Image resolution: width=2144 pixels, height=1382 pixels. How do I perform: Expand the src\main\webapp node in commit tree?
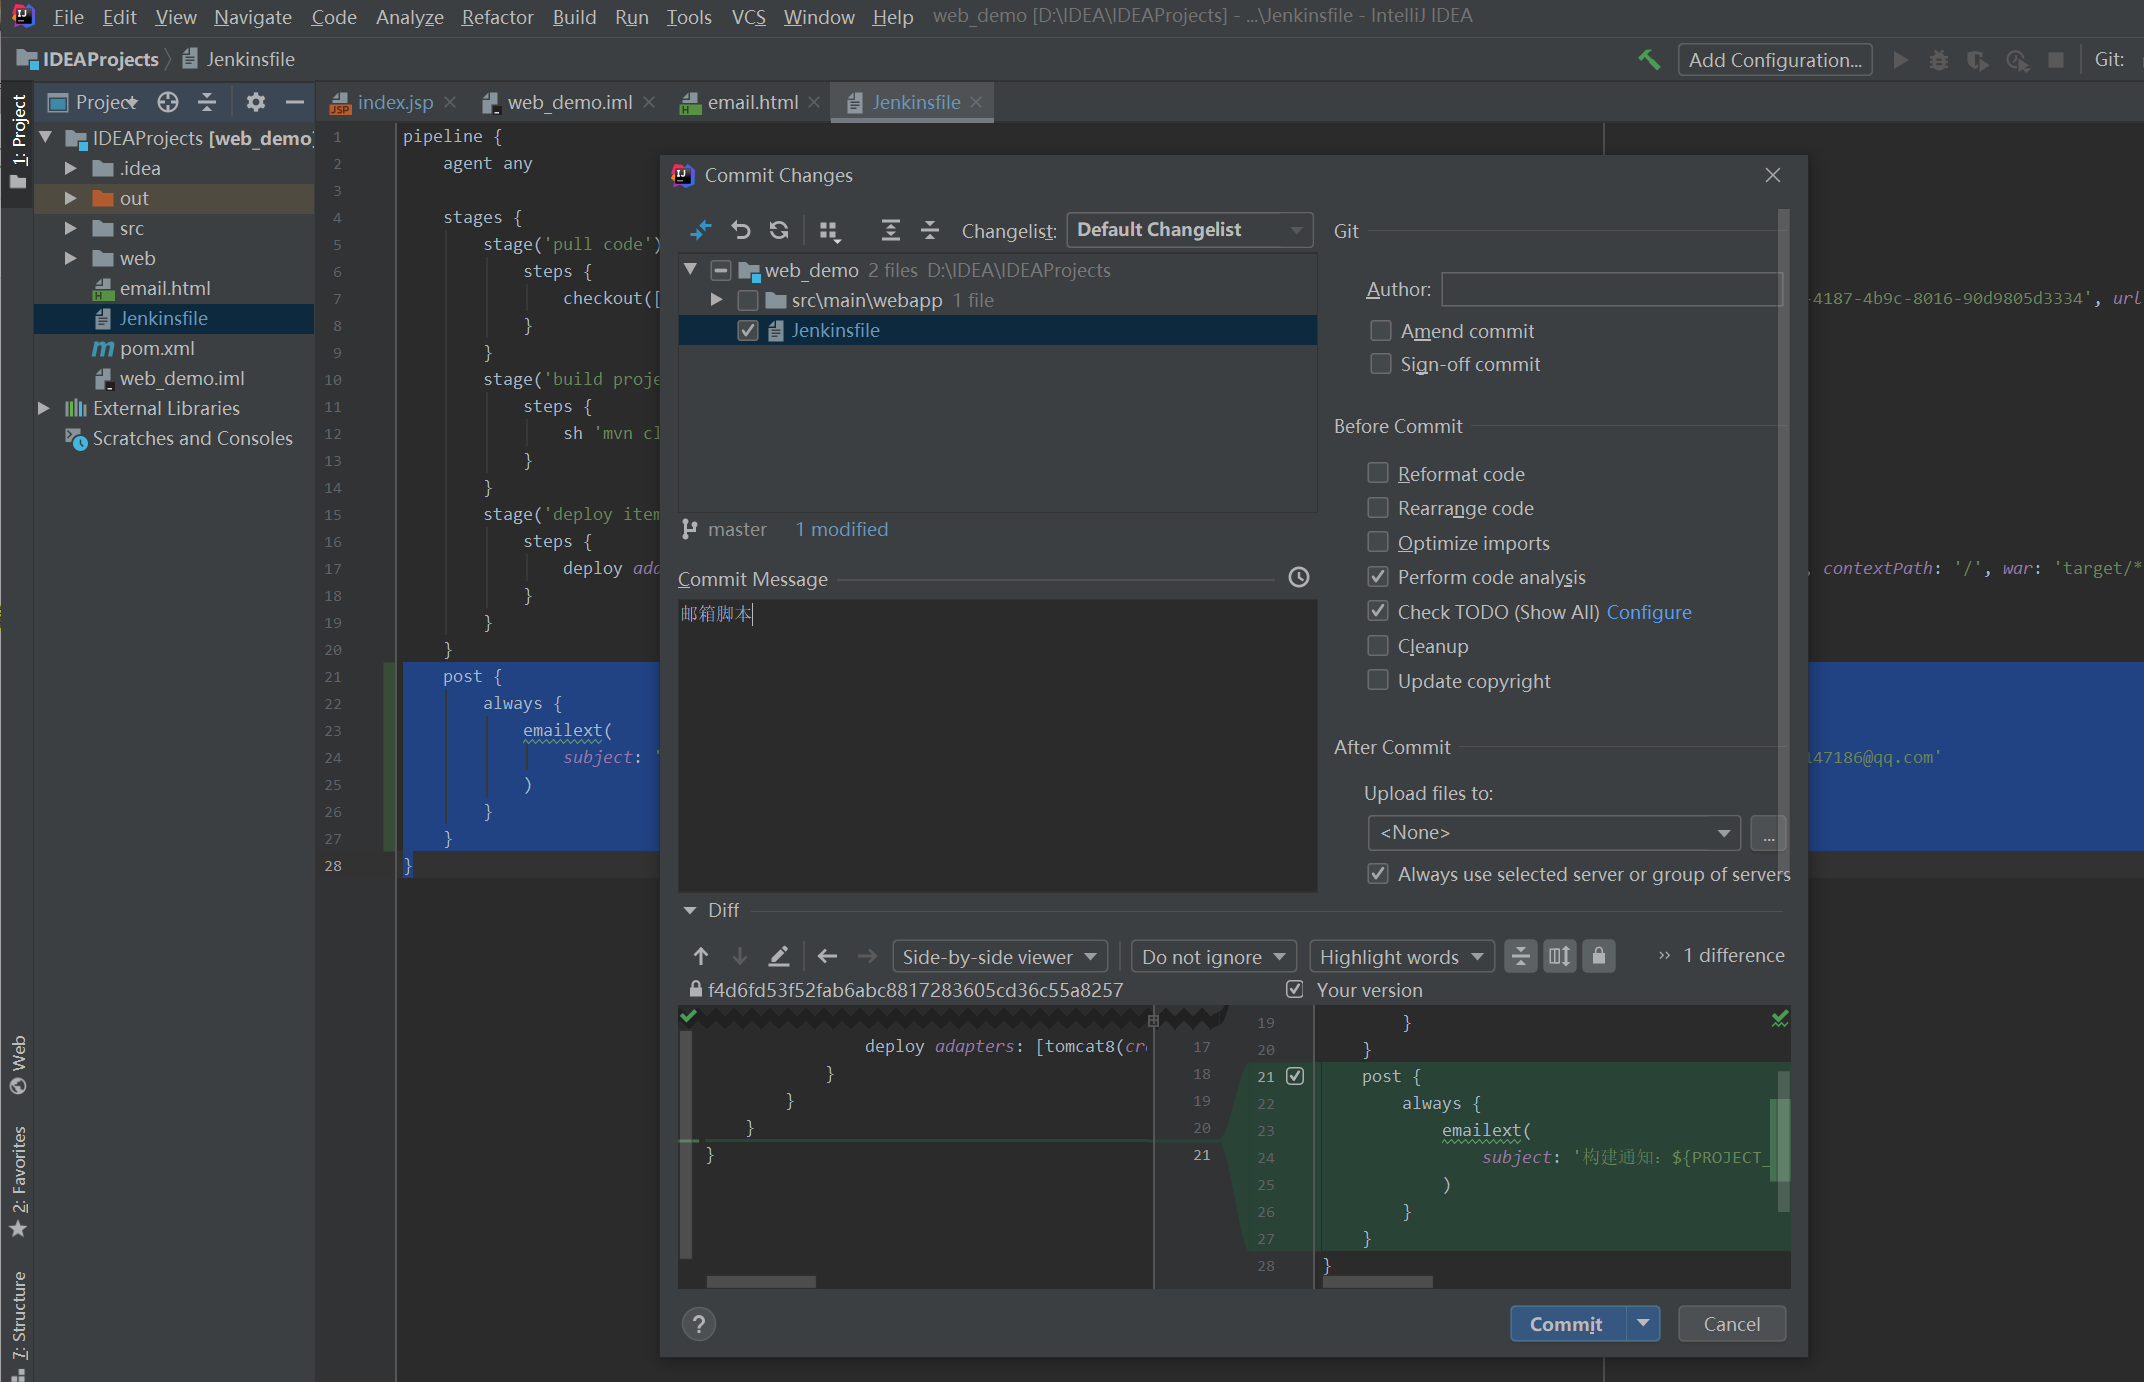716,300
